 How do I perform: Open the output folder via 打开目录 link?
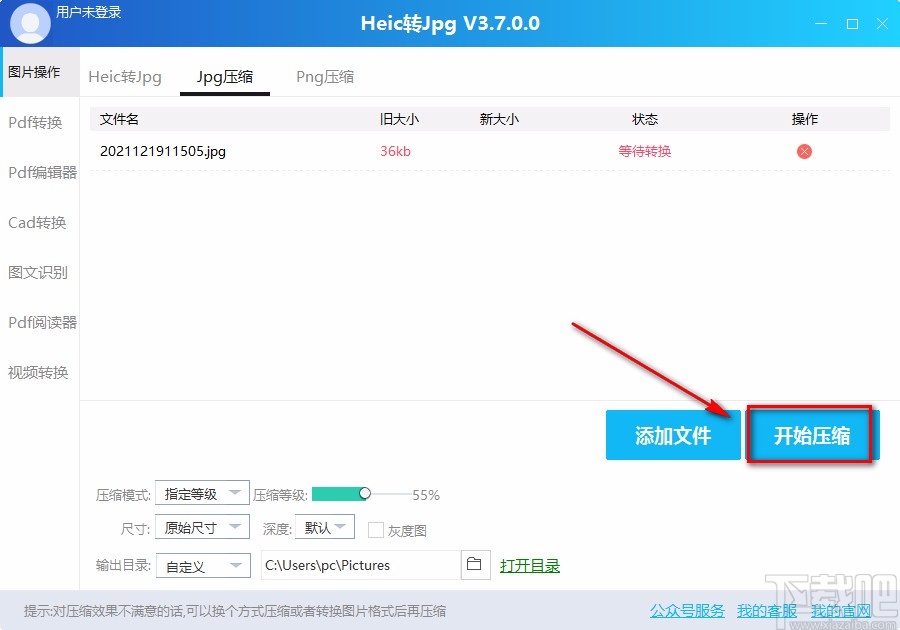pyautogui.click(x=530, y=565)
